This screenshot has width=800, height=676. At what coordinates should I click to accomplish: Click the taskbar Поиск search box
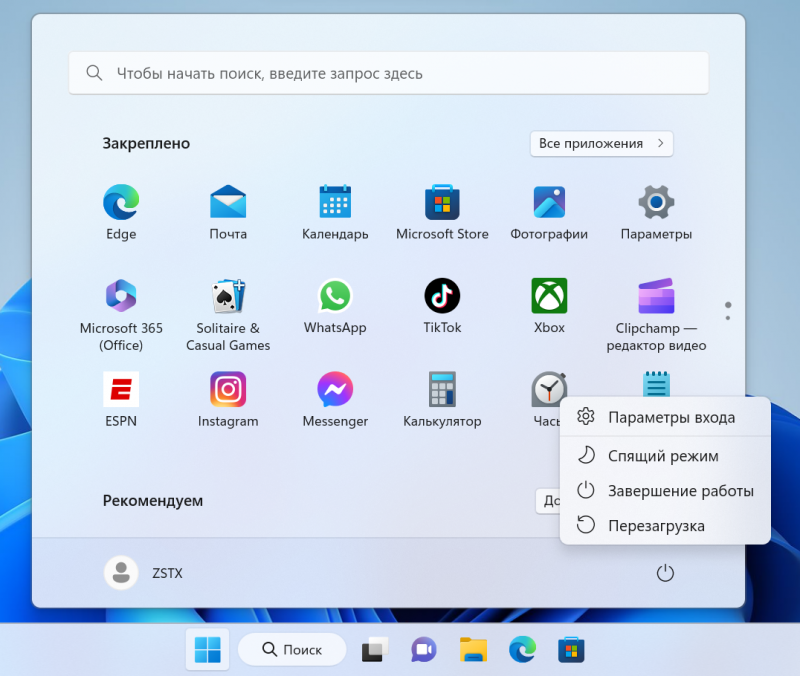click(292, 649)
